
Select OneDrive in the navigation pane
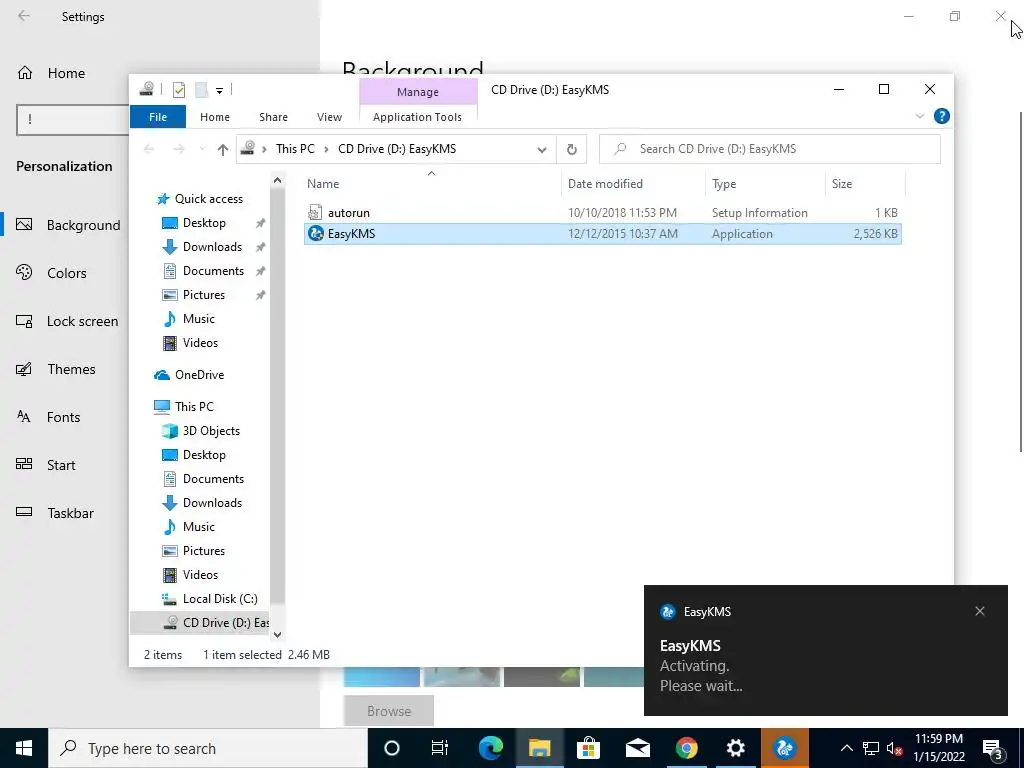[199, 375]
